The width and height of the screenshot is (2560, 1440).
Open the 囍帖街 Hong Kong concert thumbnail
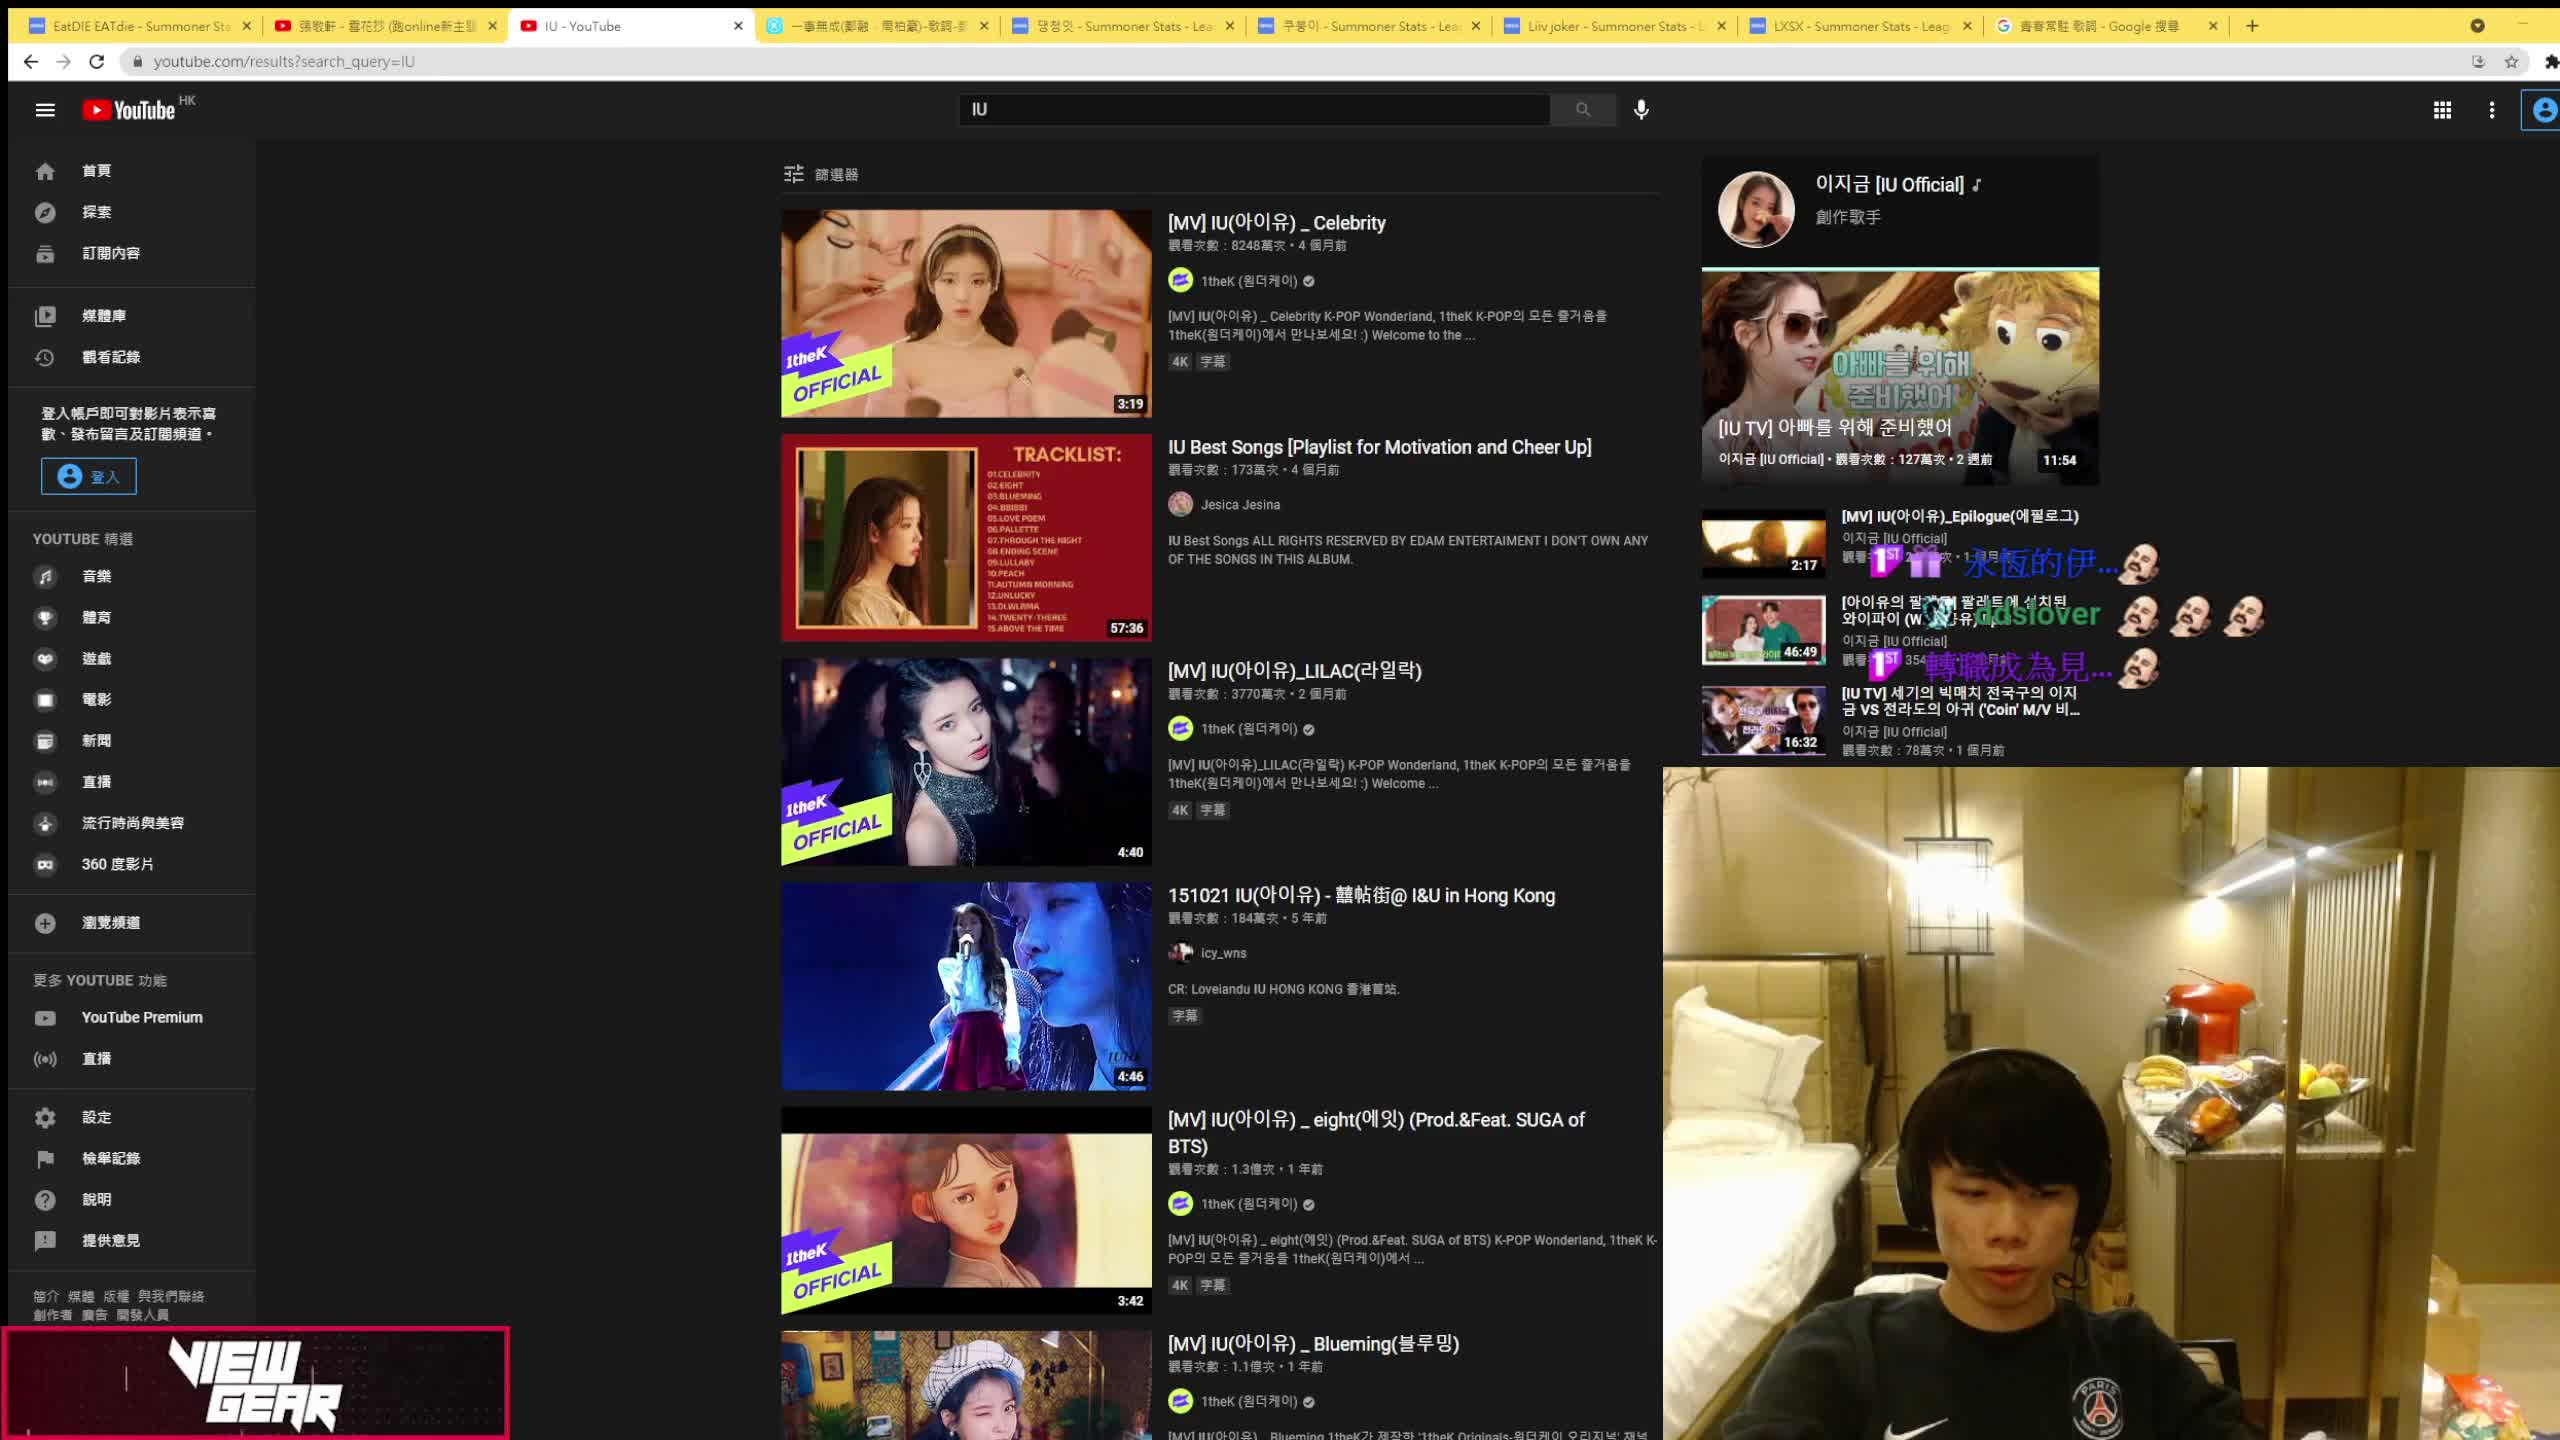pyautogui.click(x=966, y=986)
